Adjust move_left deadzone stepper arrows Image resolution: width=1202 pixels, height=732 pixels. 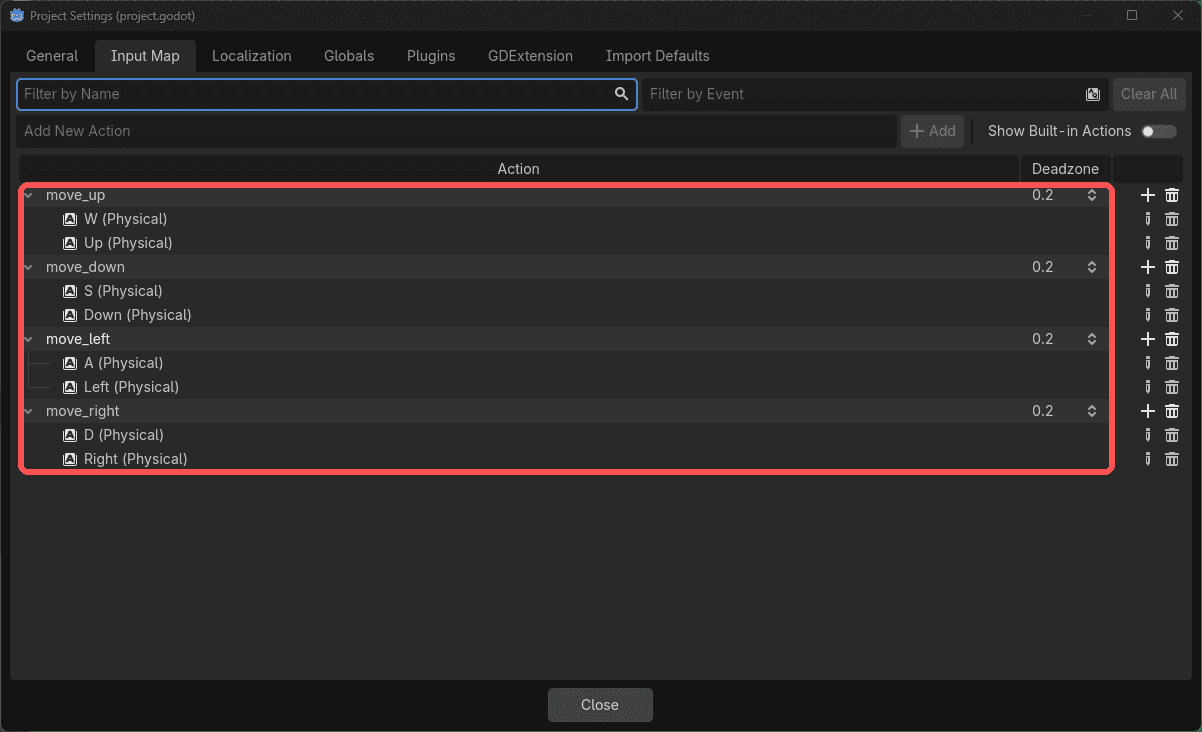1092,339
